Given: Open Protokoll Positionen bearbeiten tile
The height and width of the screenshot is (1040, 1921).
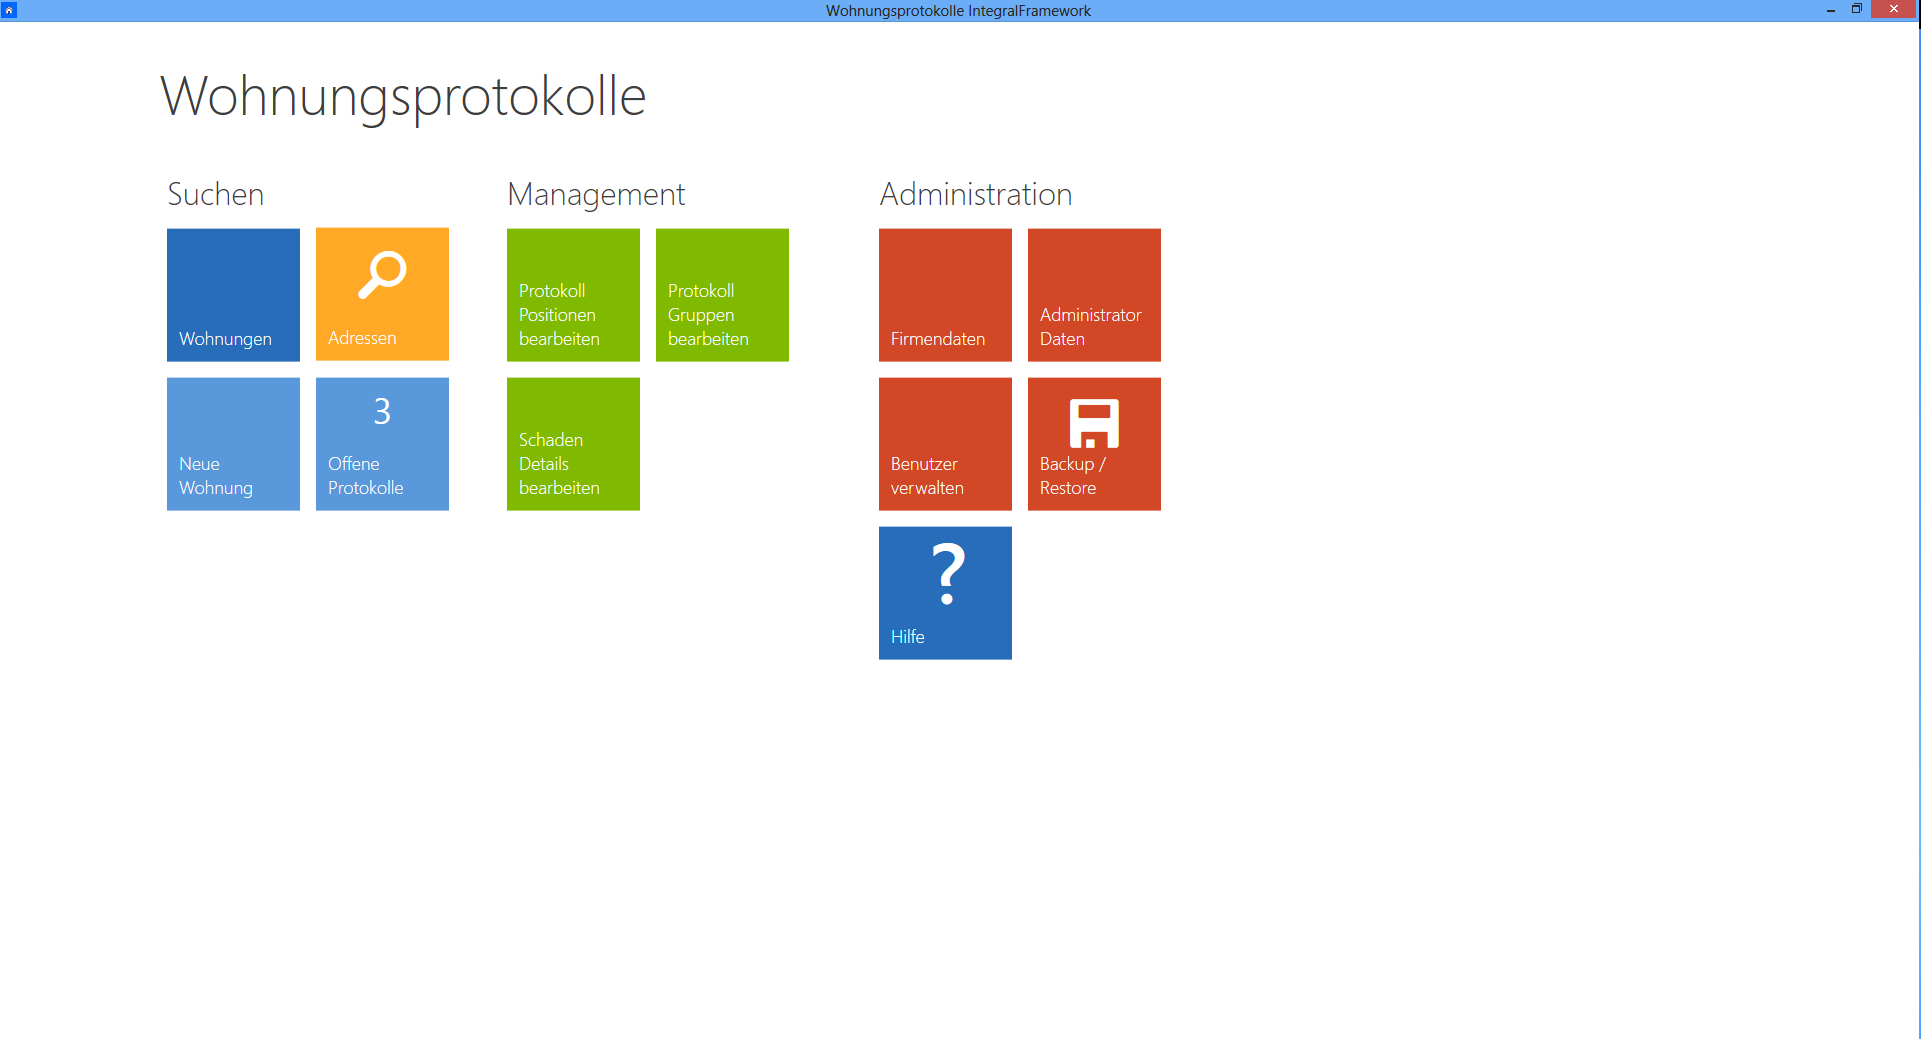Looking at the screenshot, I should [x=573, y=295].
